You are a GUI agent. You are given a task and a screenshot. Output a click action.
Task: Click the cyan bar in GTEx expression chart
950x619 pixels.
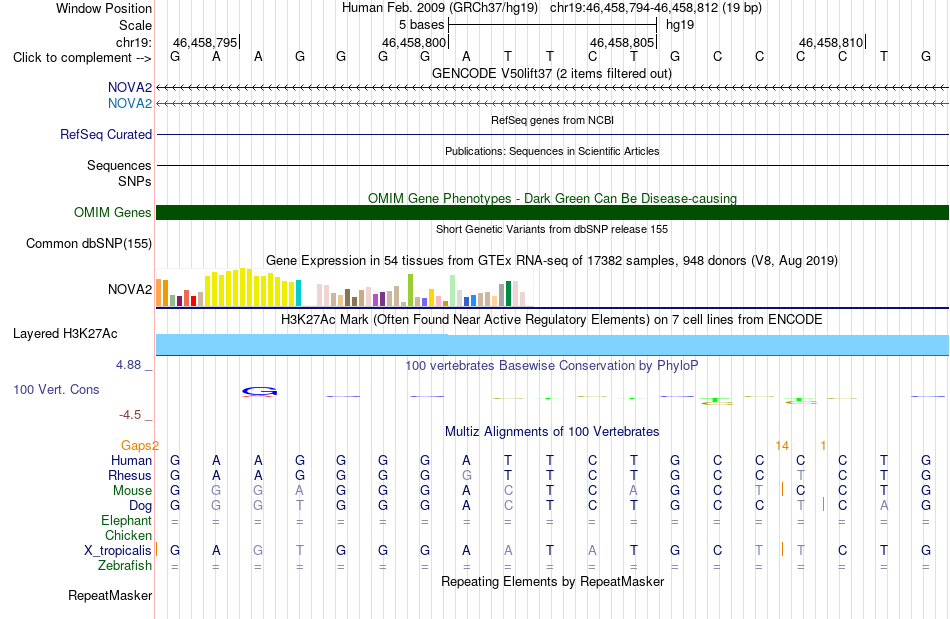pyautogui.click(x=298, y=293)
